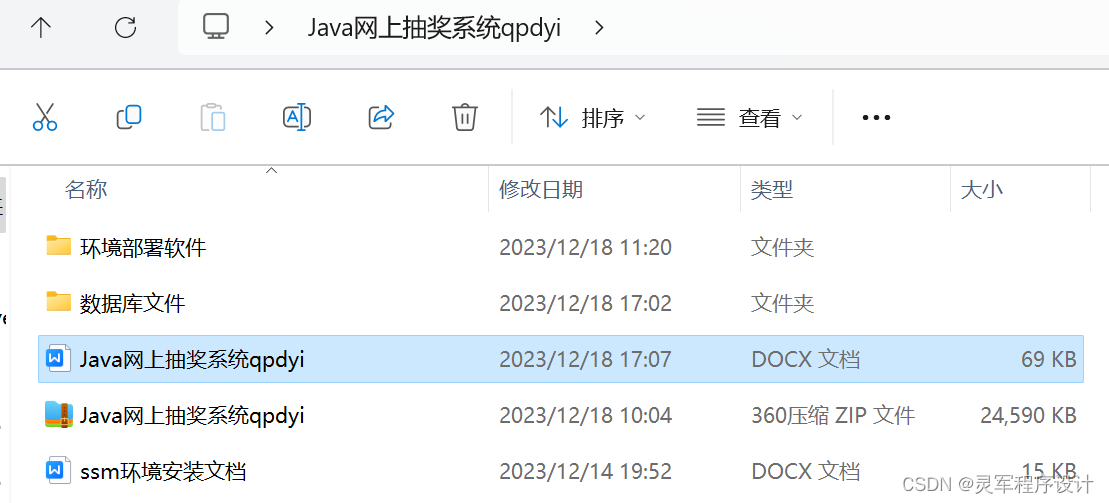Screen dimensions: 1109x503
Task: Open the 排序 sort dropdown
Action: click(x=593, y=117)
